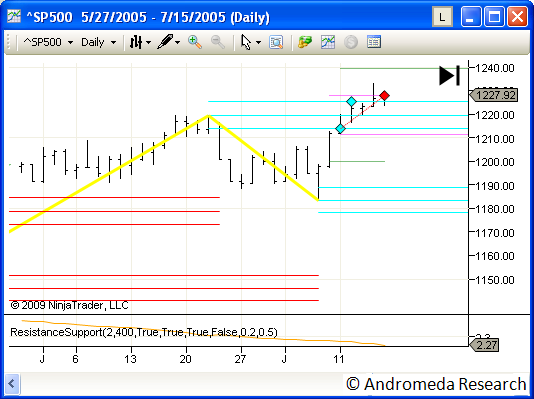Viewport: 534px width, 399px height.
Task: Click the scroll left arrow button
Action: tap(12, 384)
